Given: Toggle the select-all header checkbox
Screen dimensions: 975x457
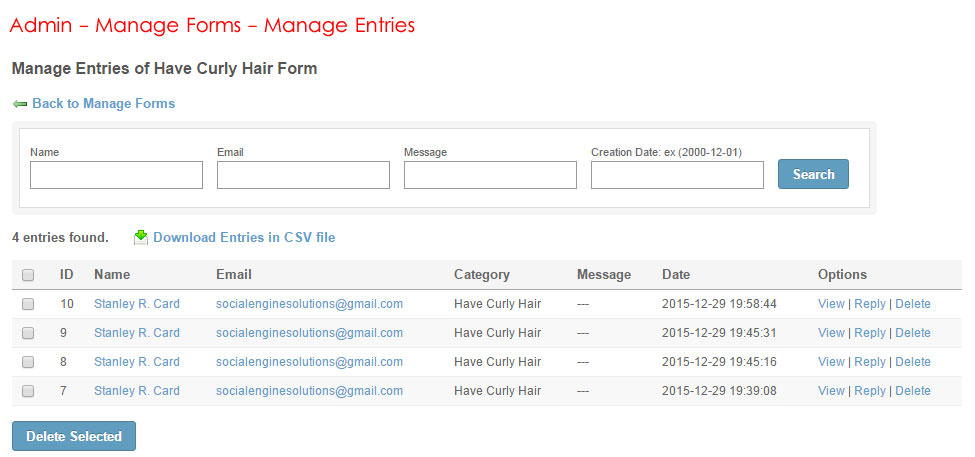Looking at the screenshot, I should click(28, 275).
